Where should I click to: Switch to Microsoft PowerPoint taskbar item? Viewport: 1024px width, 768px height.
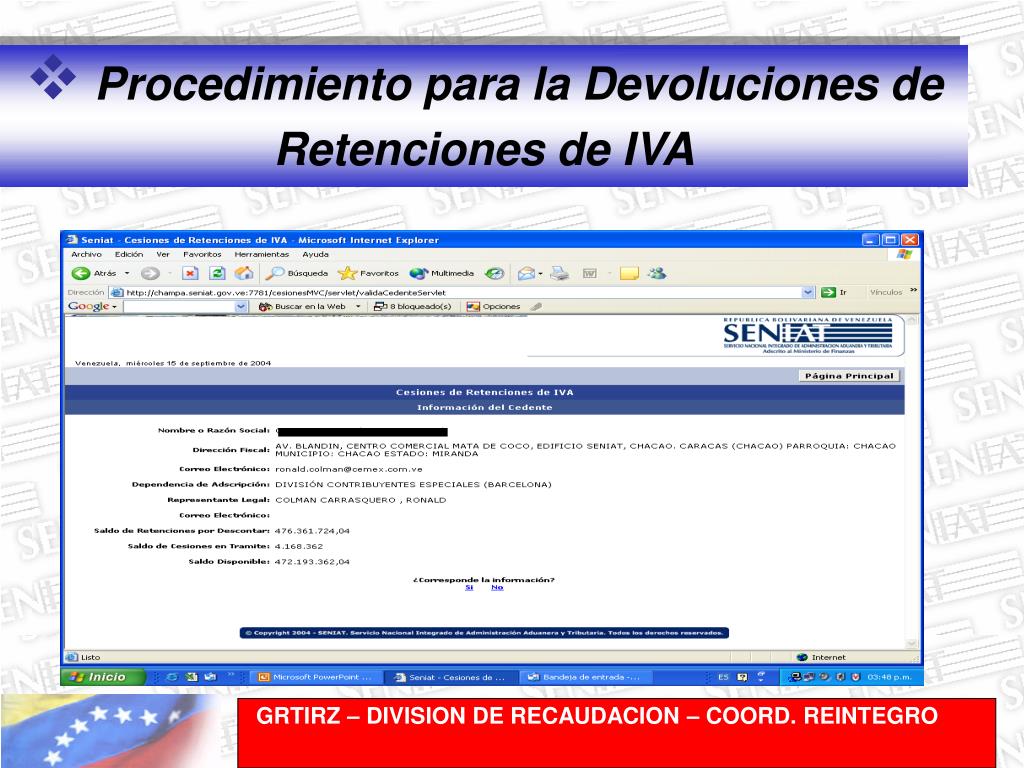[x=316, y=677]
